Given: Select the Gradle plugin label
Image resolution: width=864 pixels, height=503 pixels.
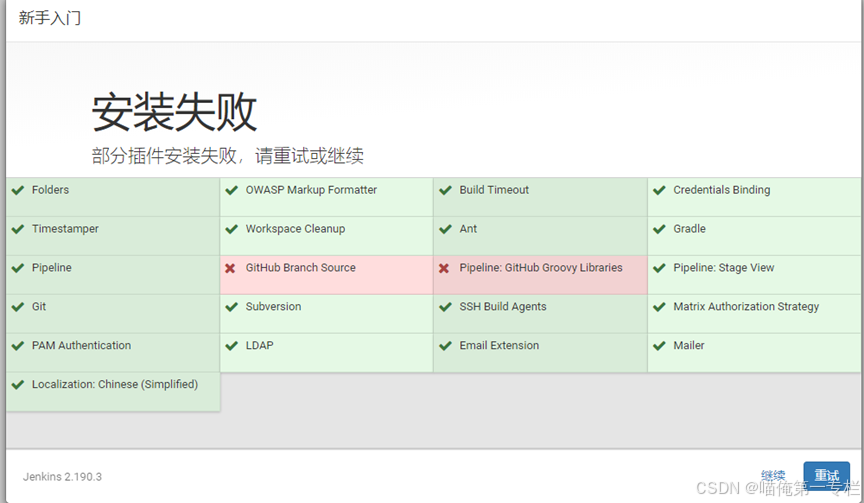Looking at the screenshot, I should click(x=689, y=229).
